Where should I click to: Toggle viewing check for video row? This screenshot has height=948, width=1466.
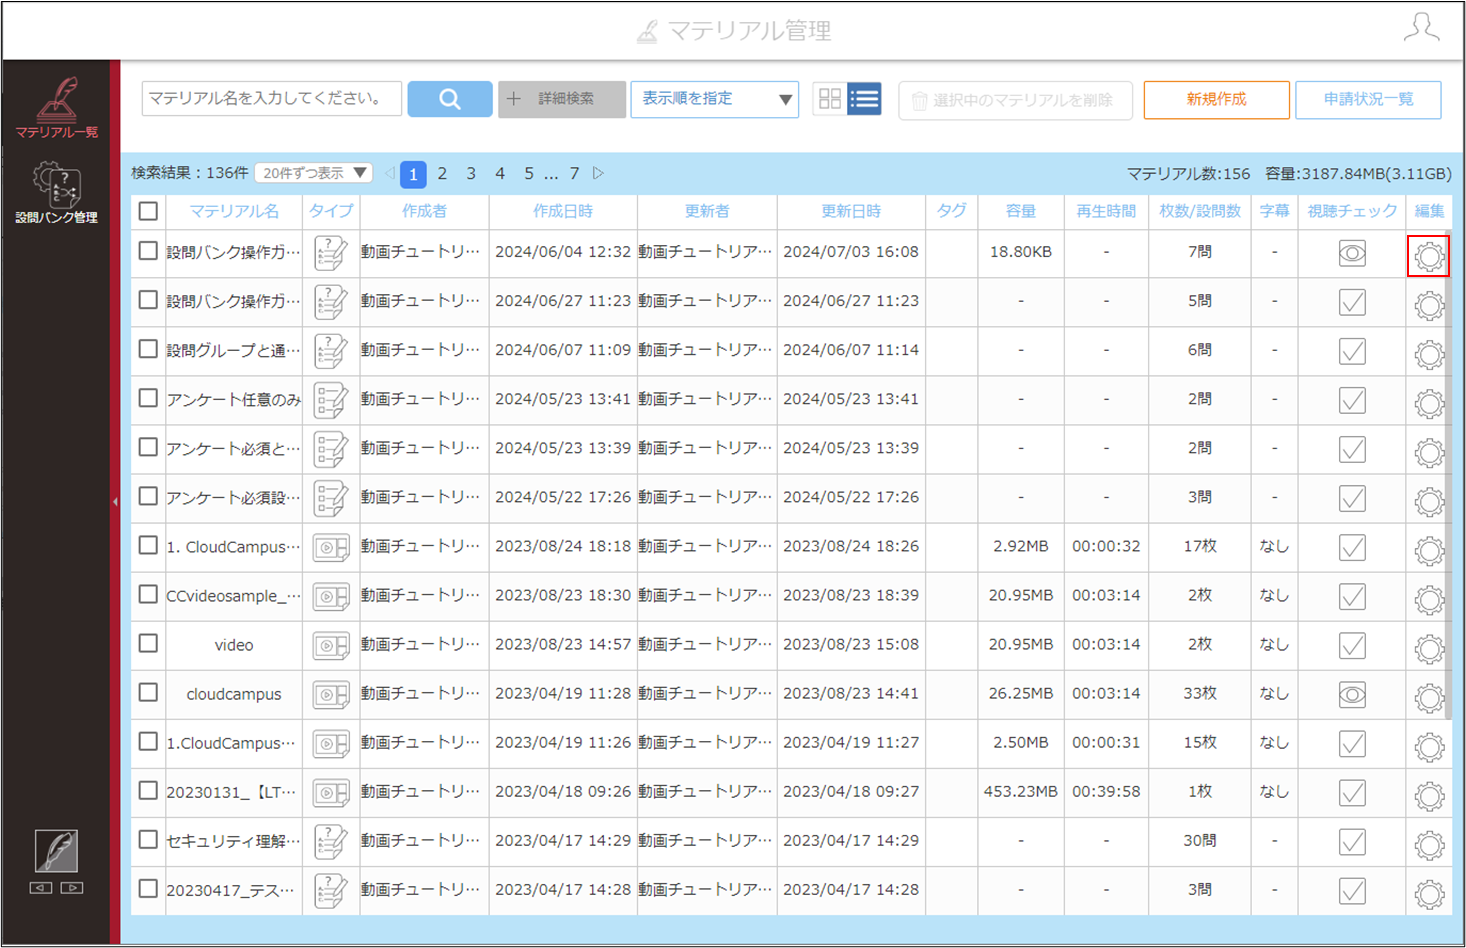tap(1352, 646)
